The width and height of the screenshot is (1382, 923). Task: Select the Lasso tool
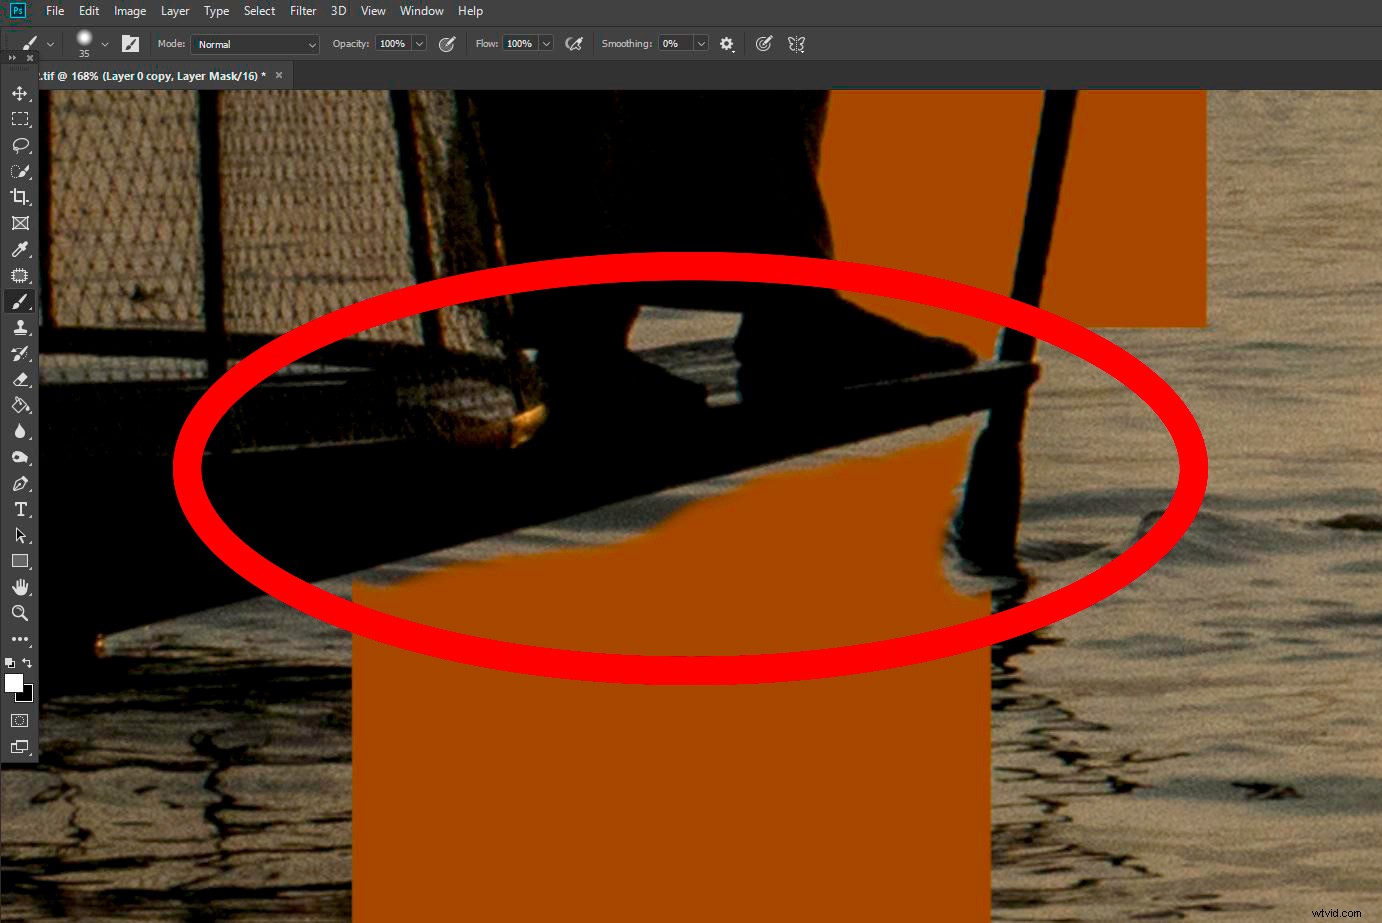coord(20,145)
